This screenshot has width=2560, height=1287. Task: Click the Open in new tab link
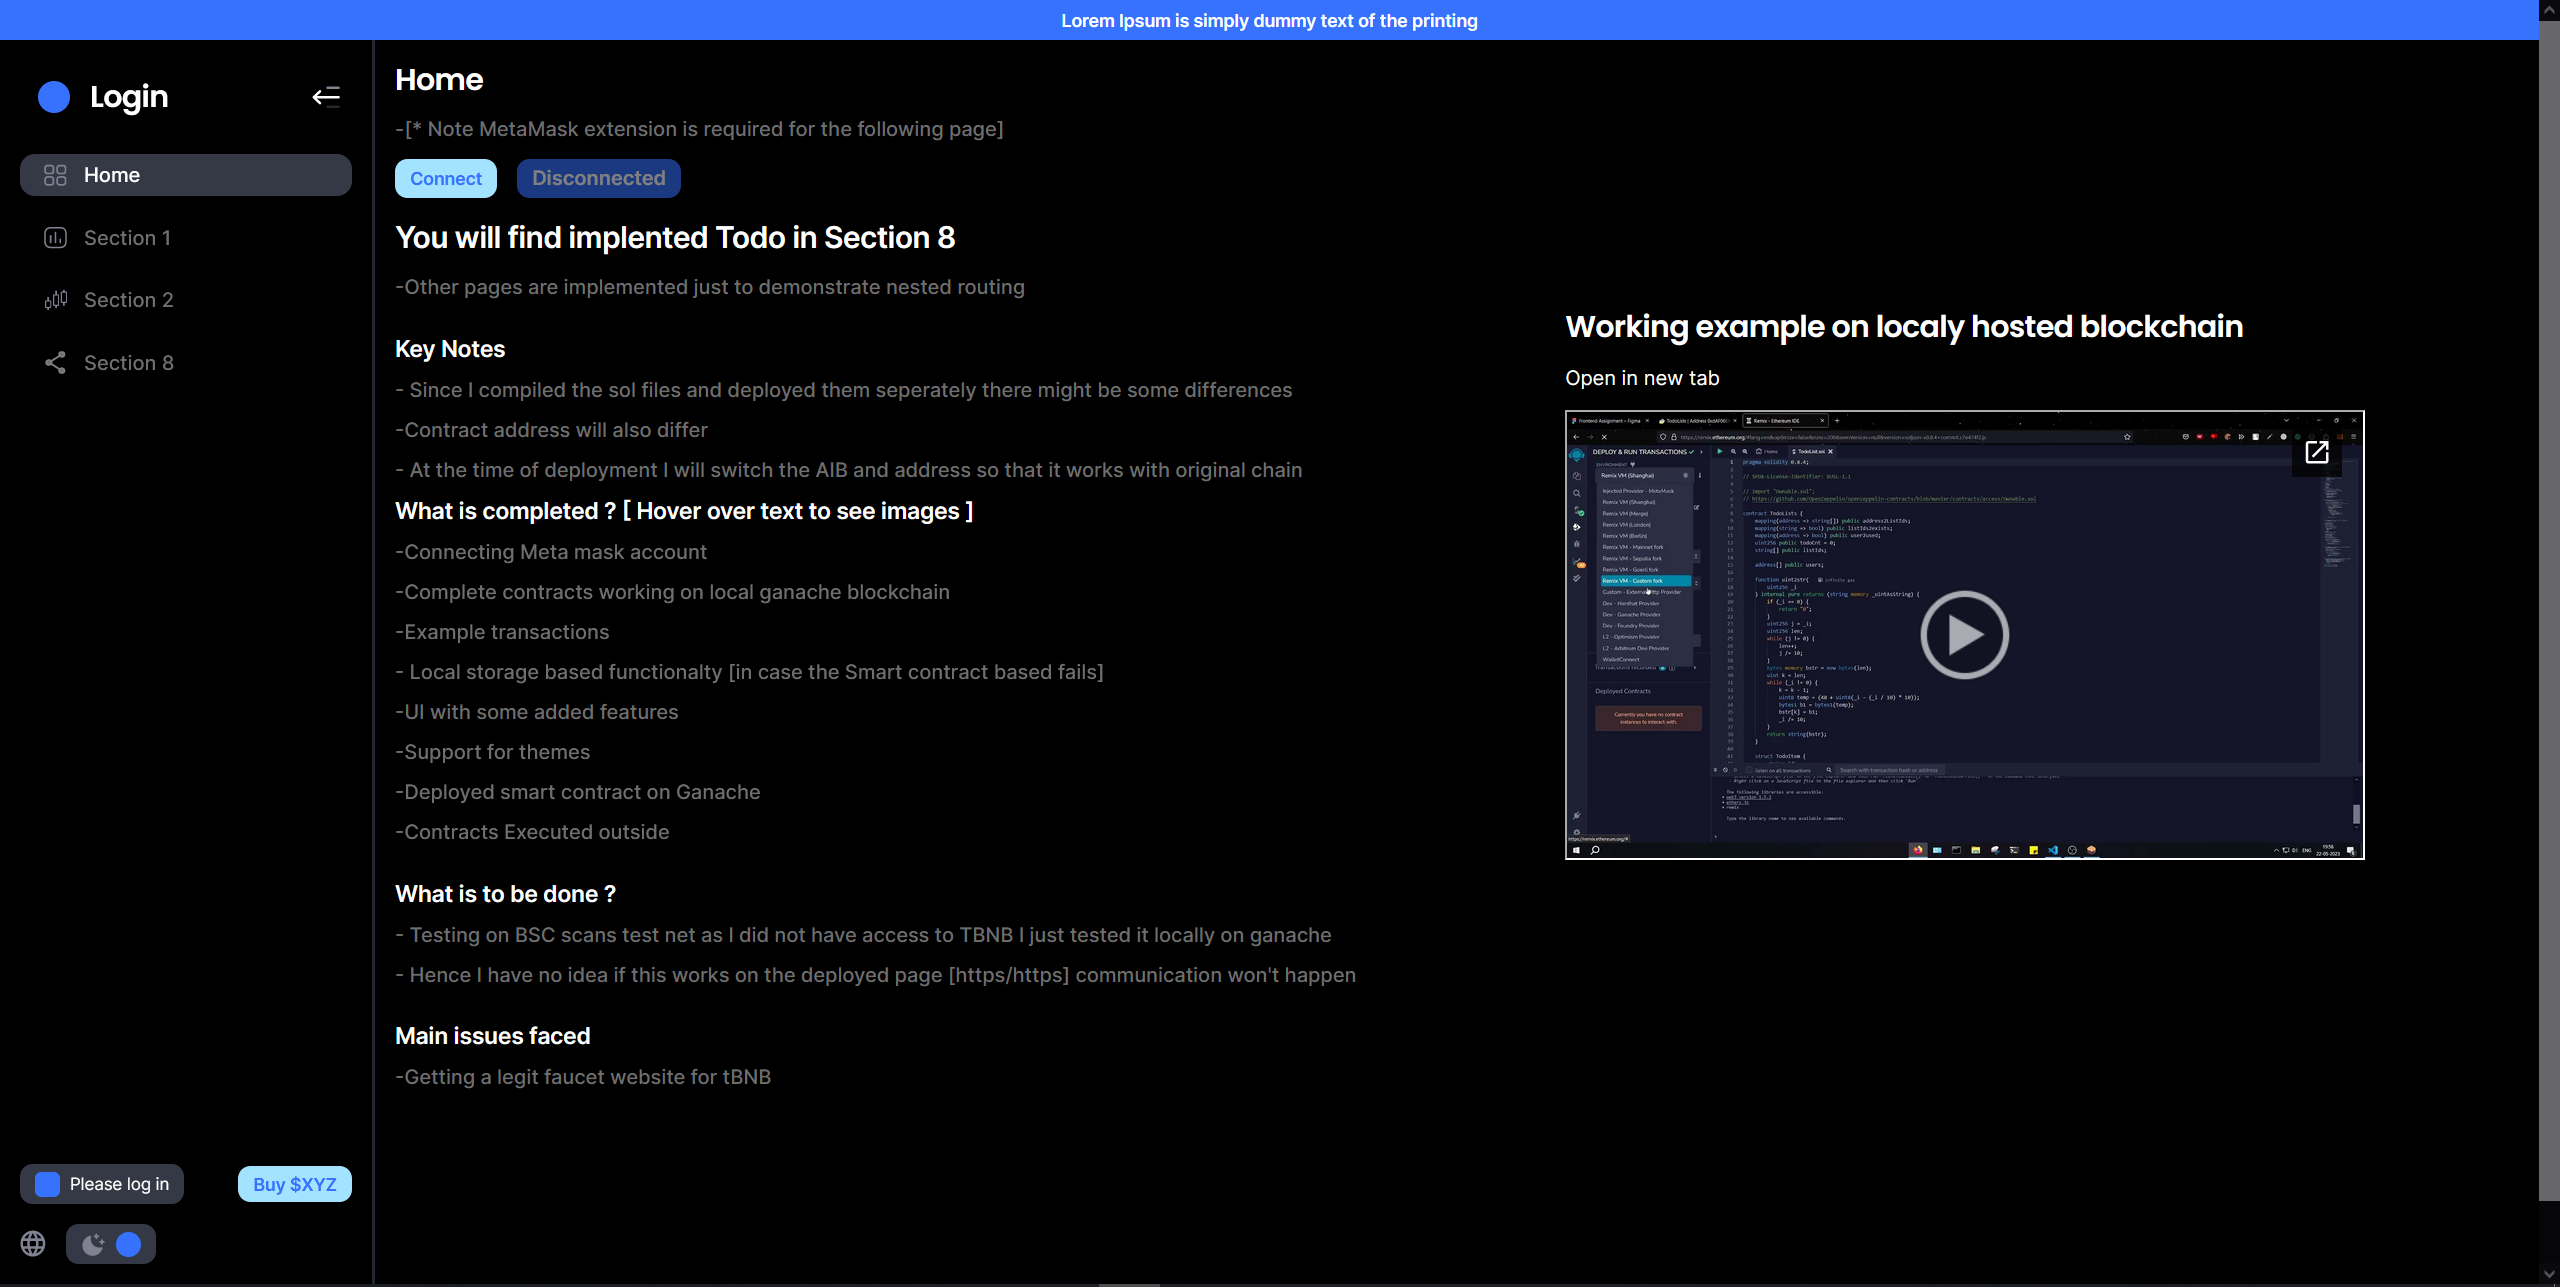1642,378
